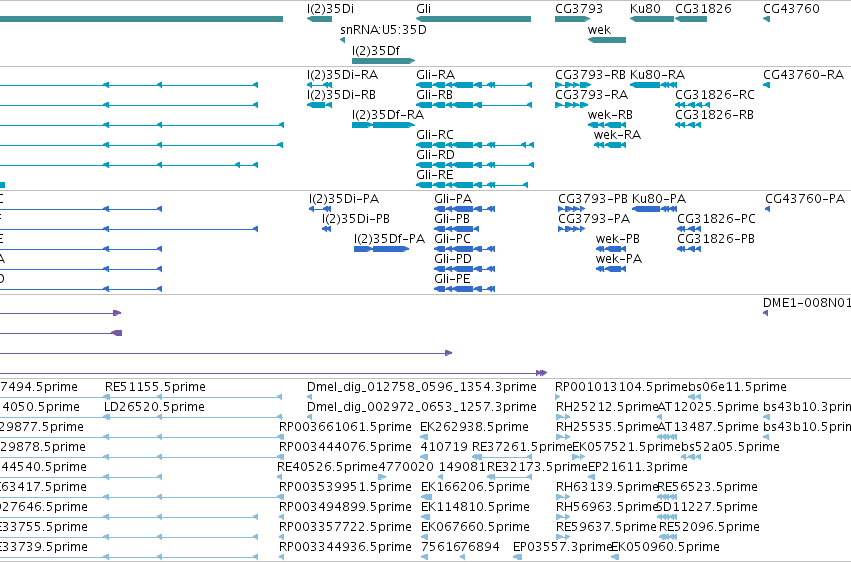Open the CG3793-PA protein label
This screenshot has width=851, height=562.
coord(594,219)
